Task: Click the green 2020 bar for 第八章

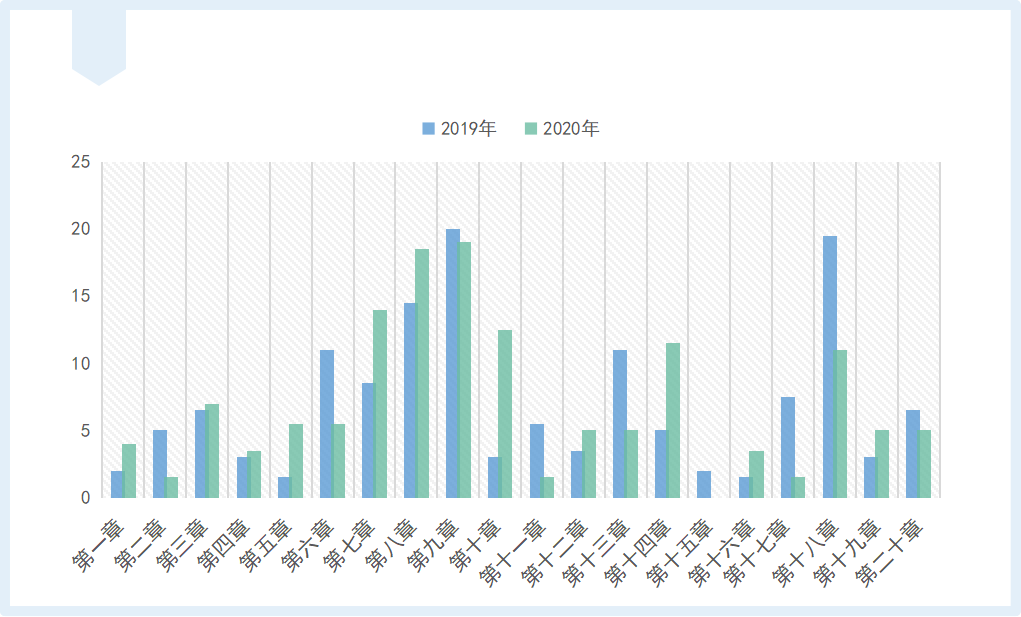Action: coord(422,373)
